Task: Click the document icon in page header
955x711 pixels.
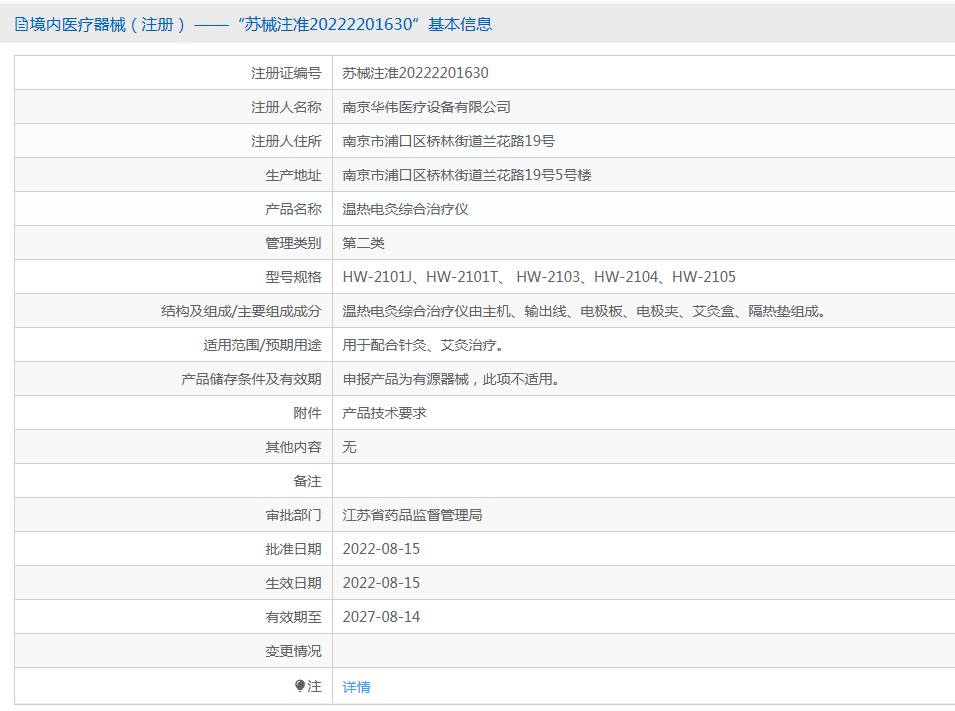Action: click(x=21, y=25)
